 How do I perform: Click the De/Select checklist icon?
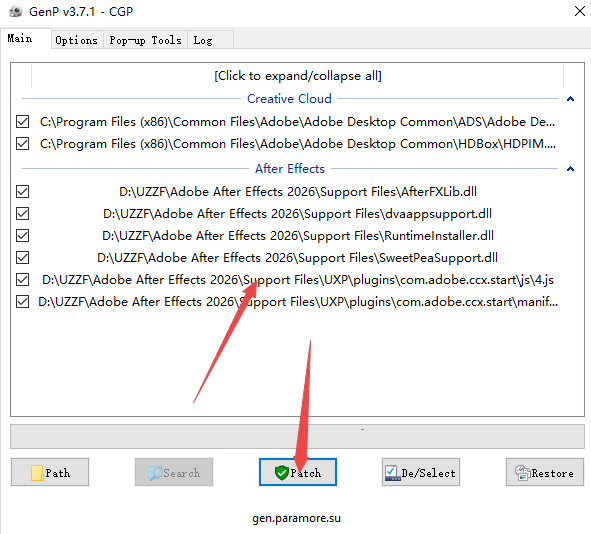click(392, 473)
